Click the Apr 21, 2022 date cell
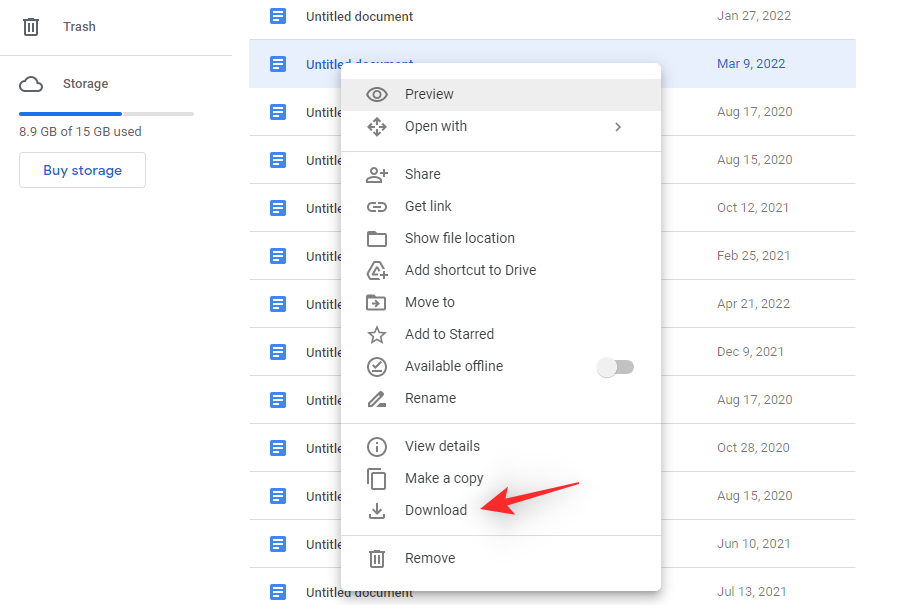This screenshot has width=902, height=606. coord(753,304)
